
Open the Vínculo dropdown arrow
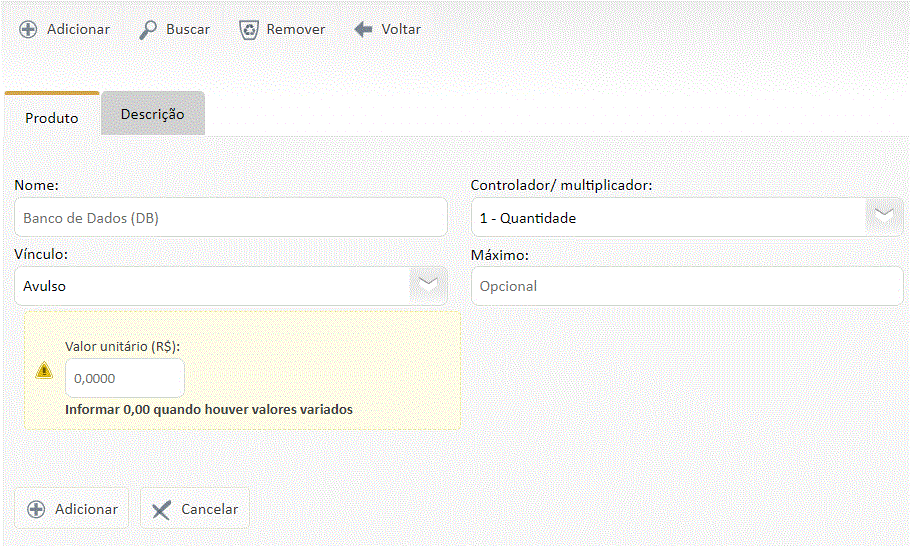427,286
